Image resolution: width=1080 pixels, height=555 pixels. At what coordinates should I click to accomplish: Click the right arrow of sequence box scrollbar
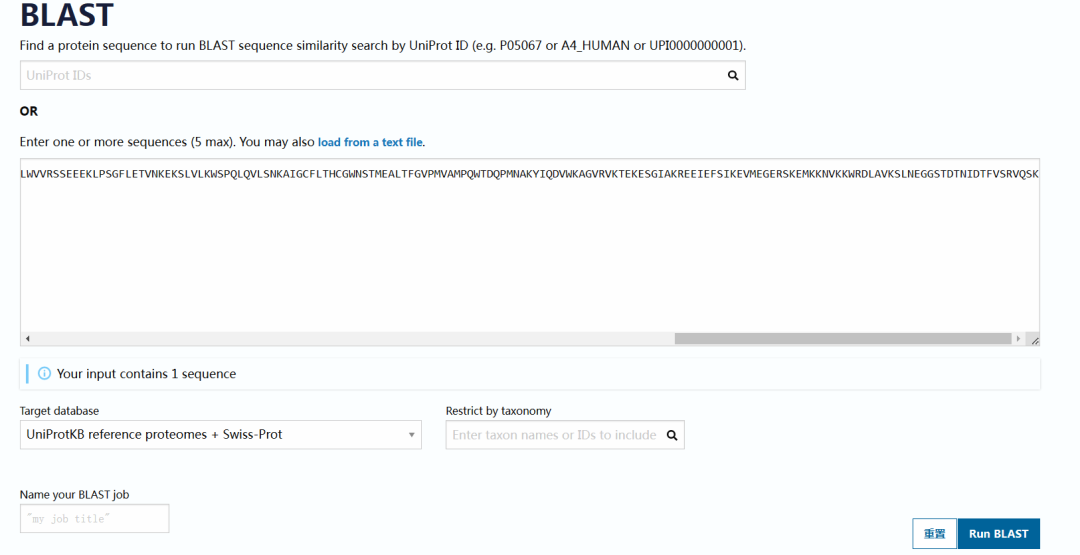coord(1018,339)
